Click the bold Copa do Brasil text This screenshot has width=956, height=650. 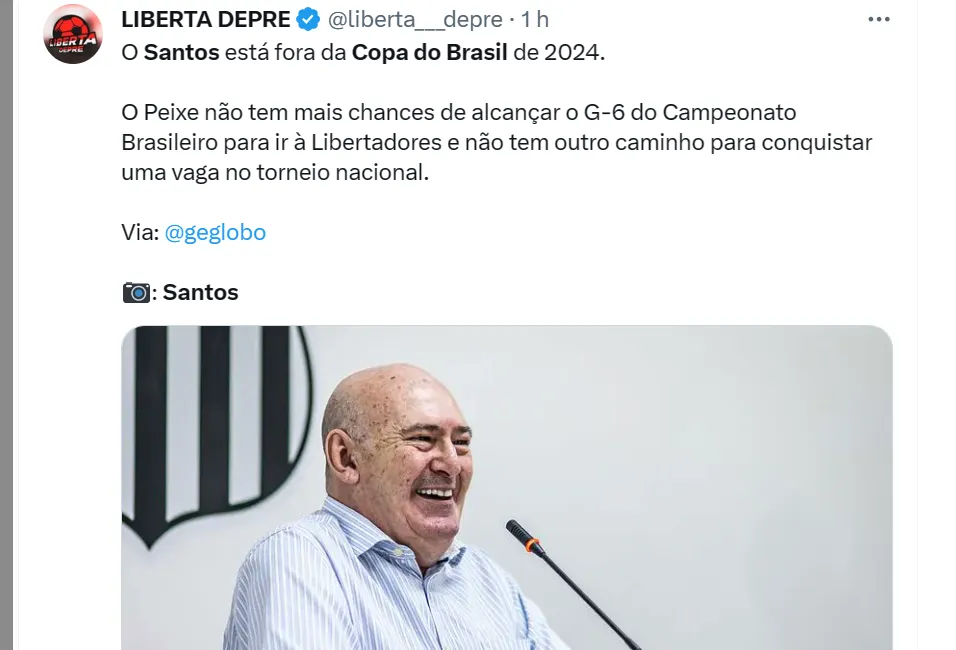(x=429, y=52)
